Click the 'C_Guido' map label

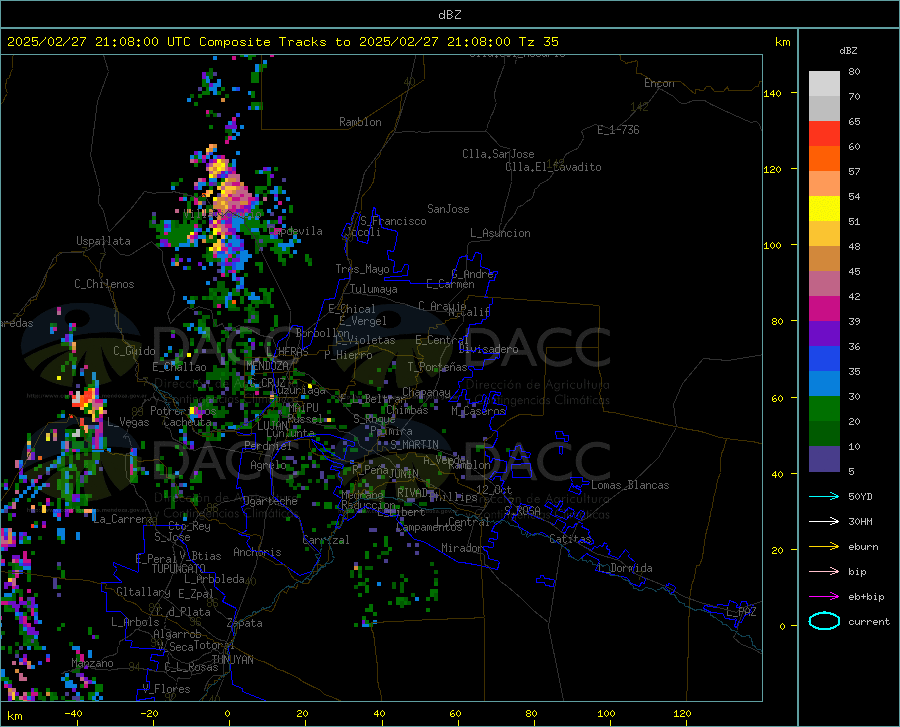[x=134, y=351]
